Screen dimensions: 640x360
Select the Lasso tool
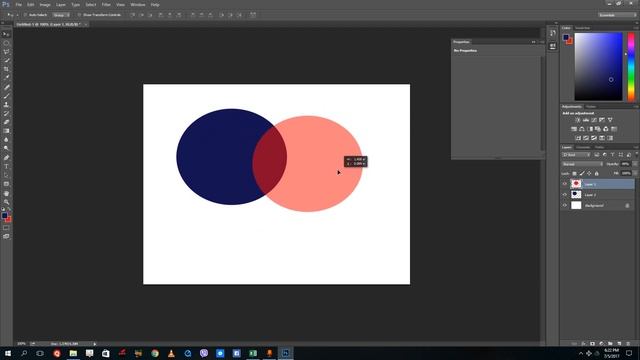click(6, 52)
